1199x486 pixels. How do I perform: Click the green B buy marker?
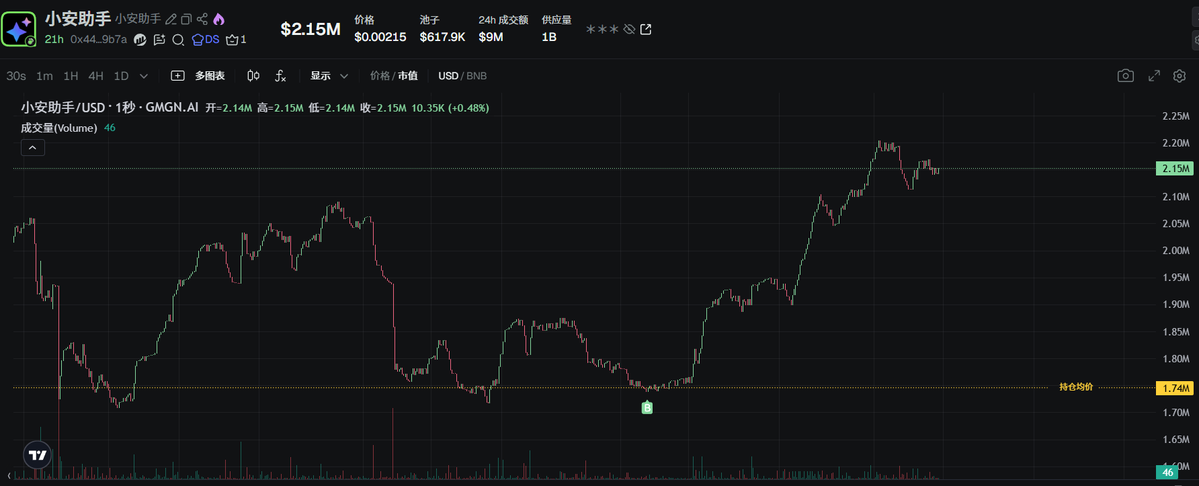[x=647, y=409]
